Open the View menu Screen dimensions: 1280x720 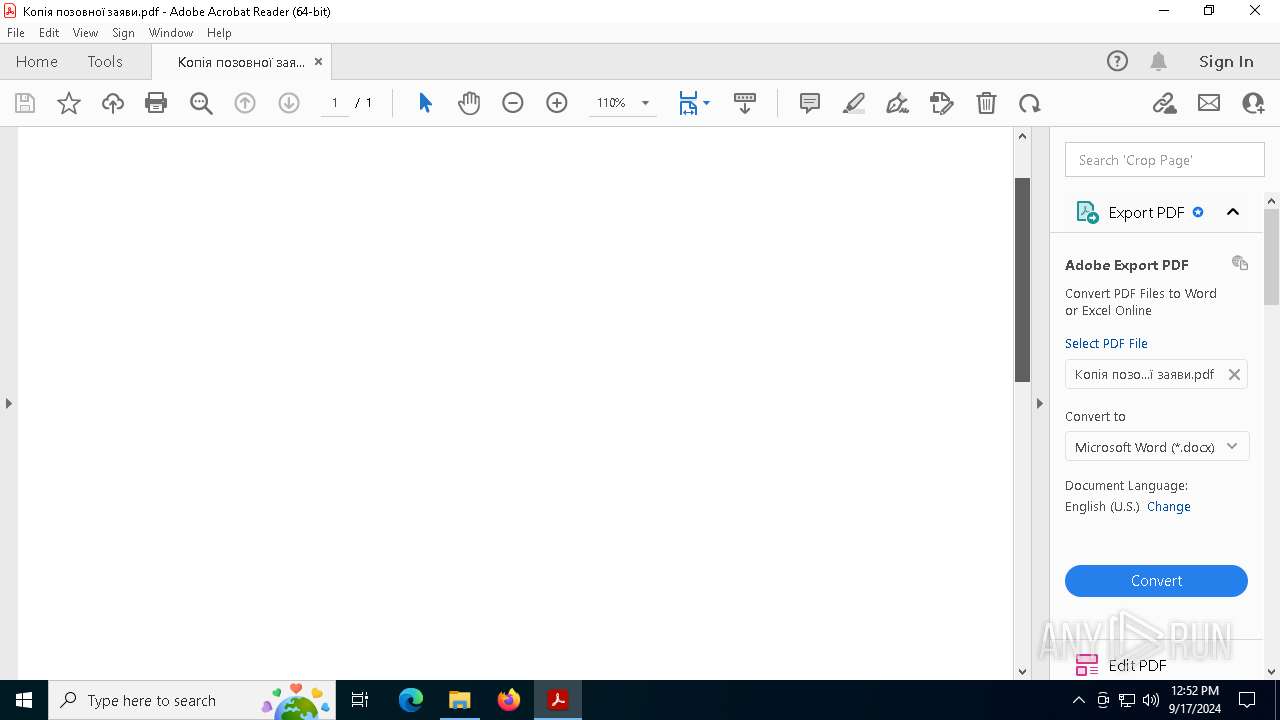coord(85,33)
